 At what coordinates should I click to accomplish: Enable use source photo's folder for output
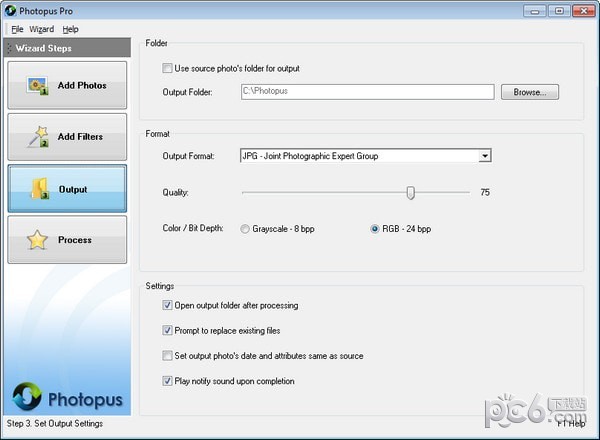click(x=166, y=69)
